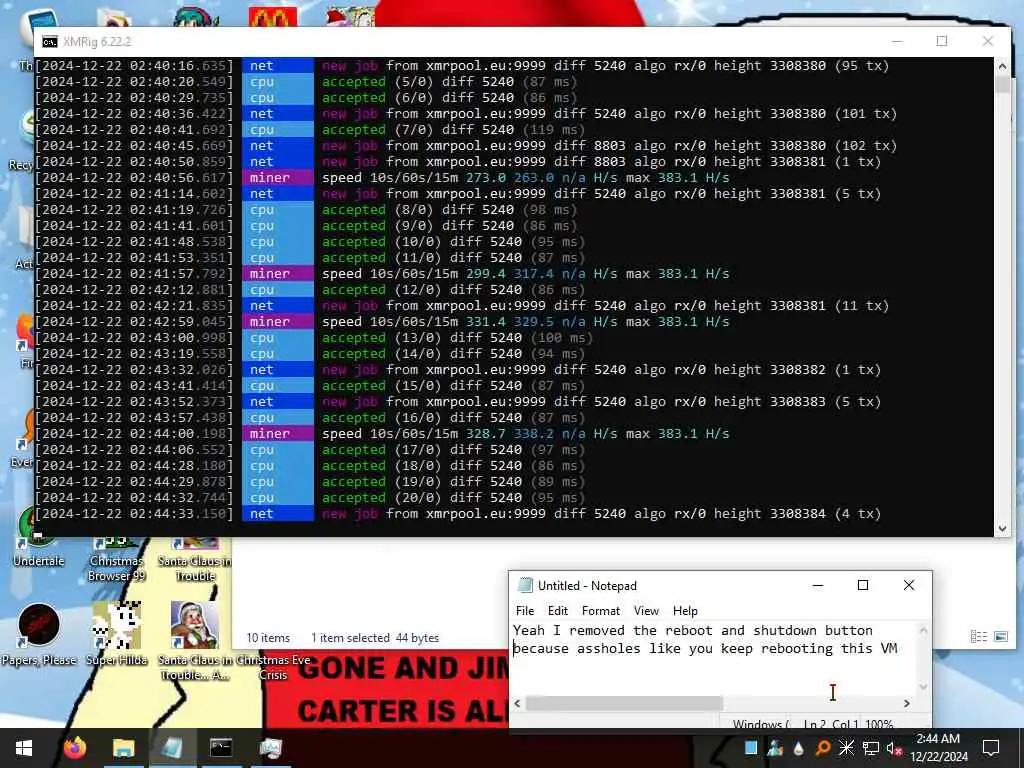Open the muted volume tray icon

coord(894,748)
